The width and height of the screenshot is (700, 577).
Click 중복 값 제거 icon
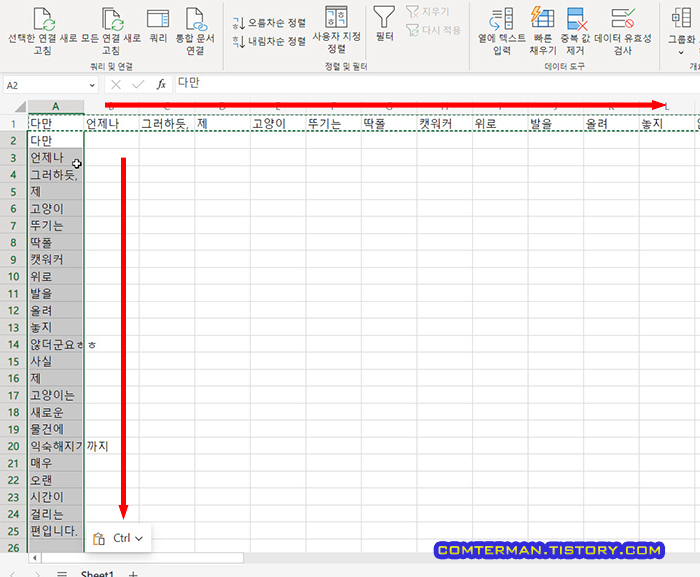coord(576,19)
